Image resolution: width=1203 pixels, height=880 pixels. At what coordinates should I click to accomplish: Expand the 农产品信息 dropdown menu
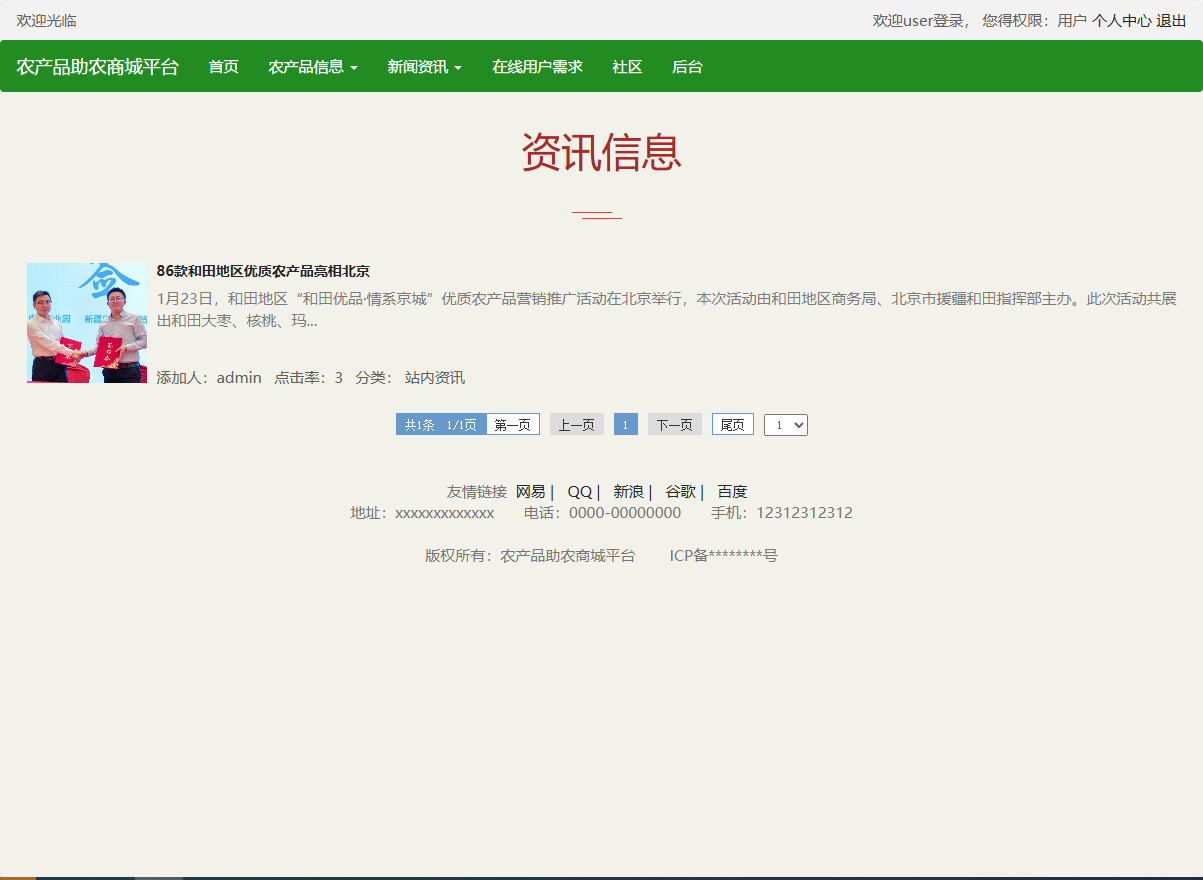point(313,66)
